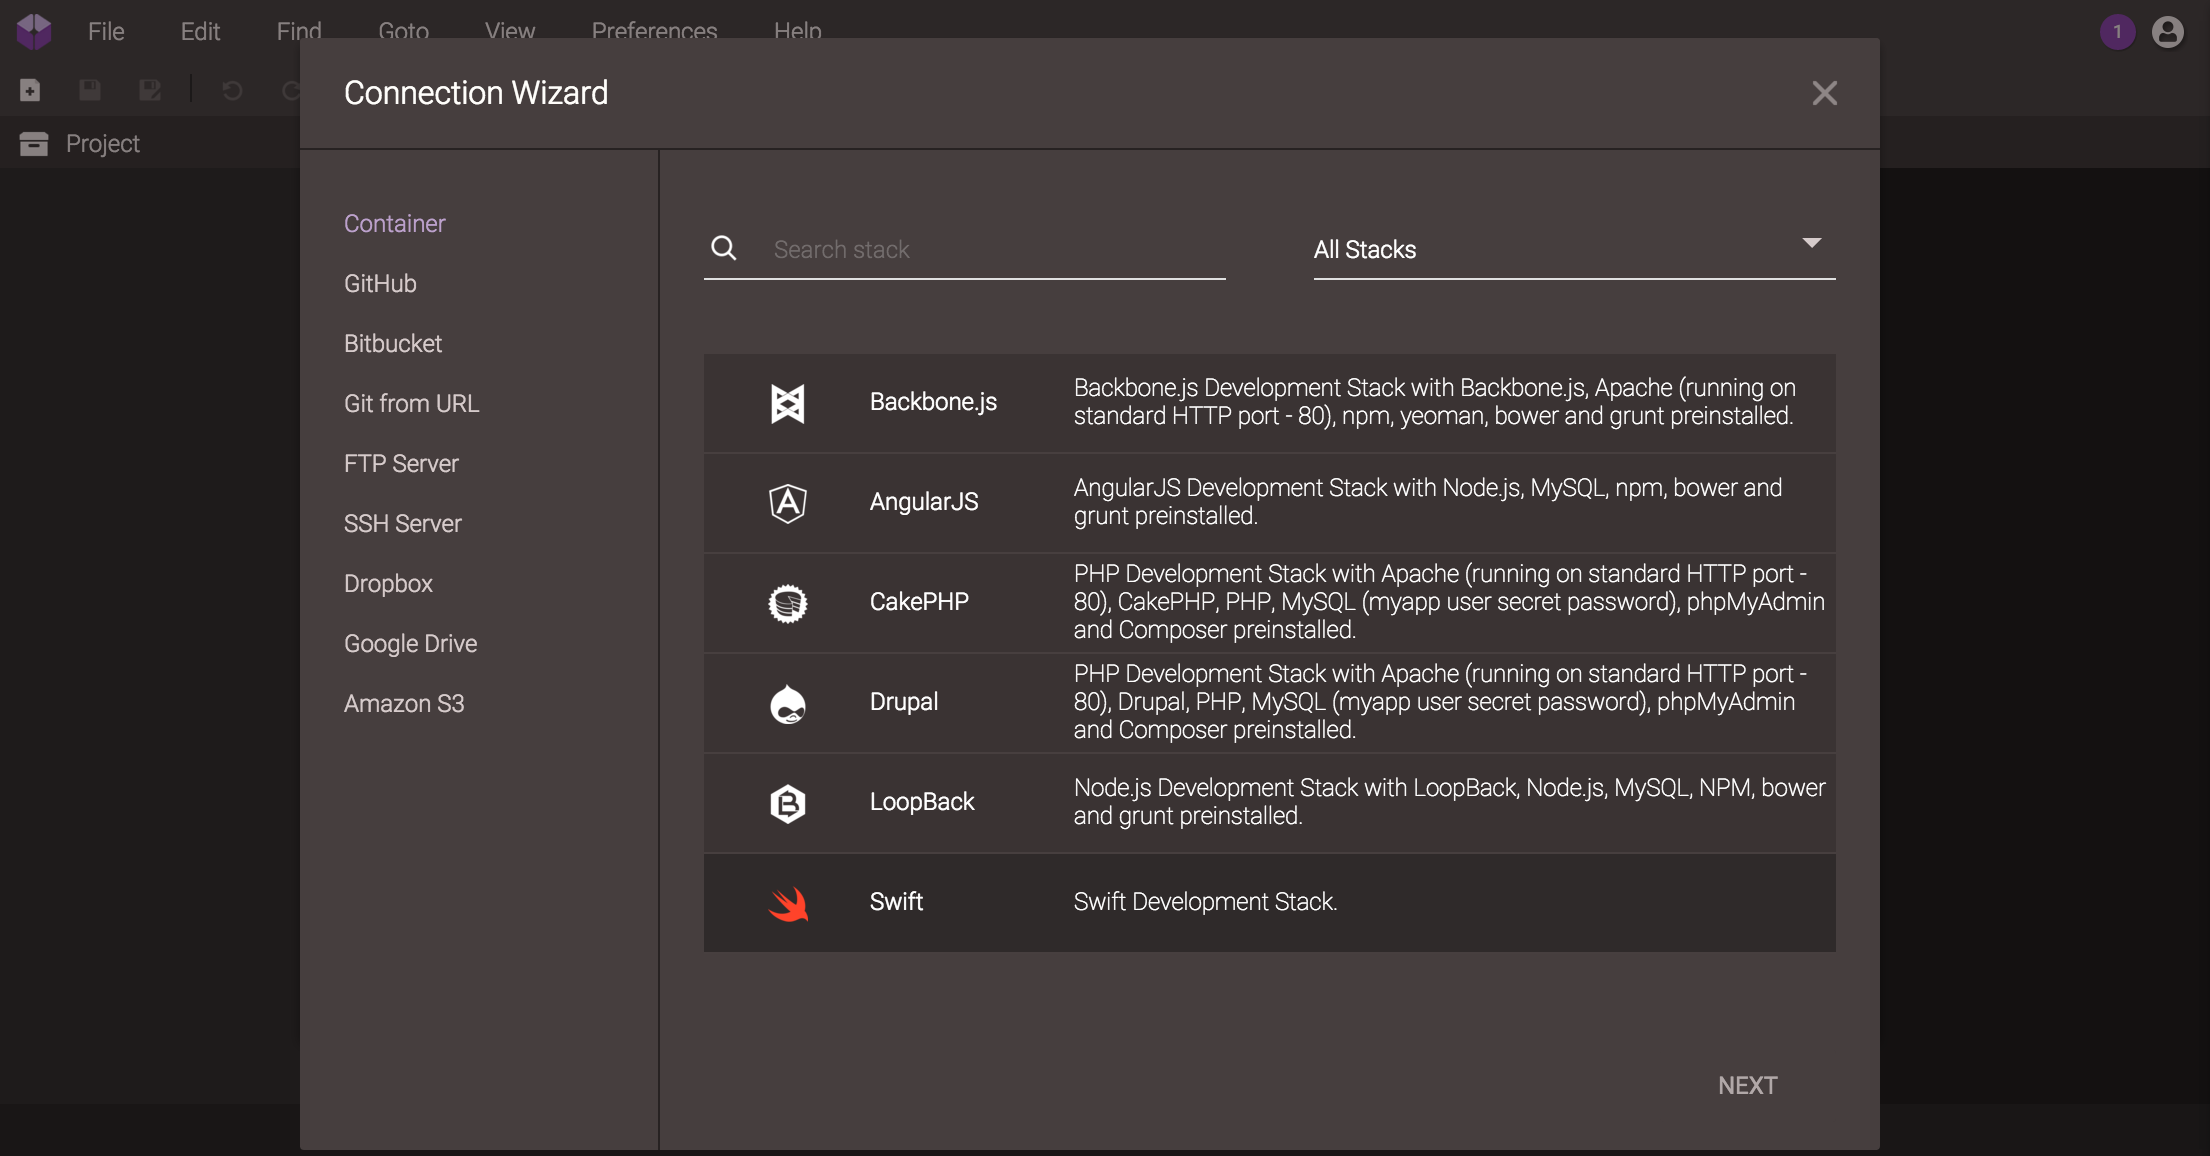Click the AngularJS Development Stack description

[1428, 501]
